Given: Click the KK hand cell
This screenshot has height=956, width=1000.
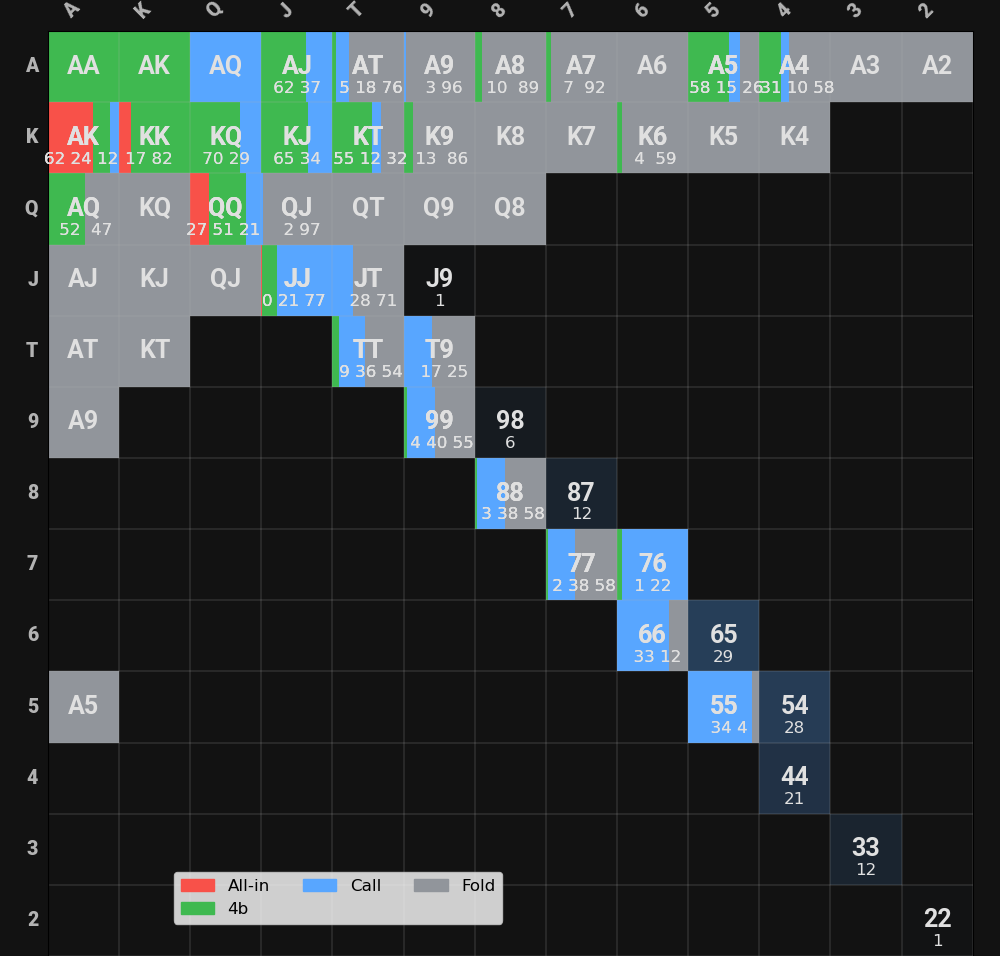Looking at the screenshot, I should [154, 138].
